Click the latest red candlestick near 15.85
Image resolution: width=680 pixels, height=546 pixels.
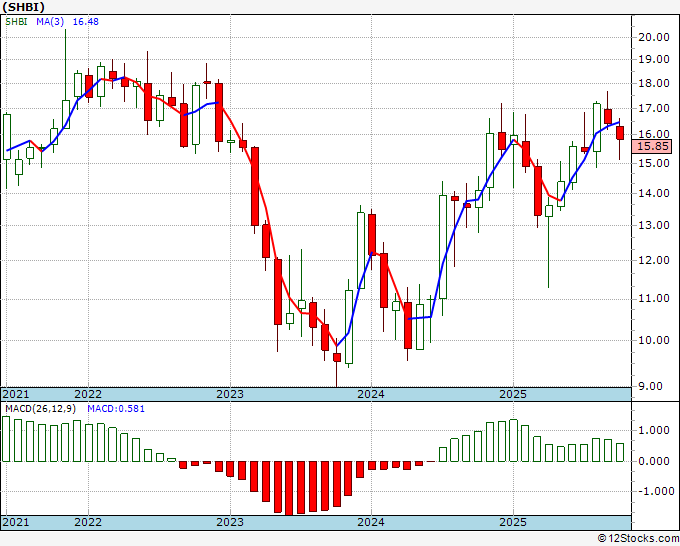(620, 133)
